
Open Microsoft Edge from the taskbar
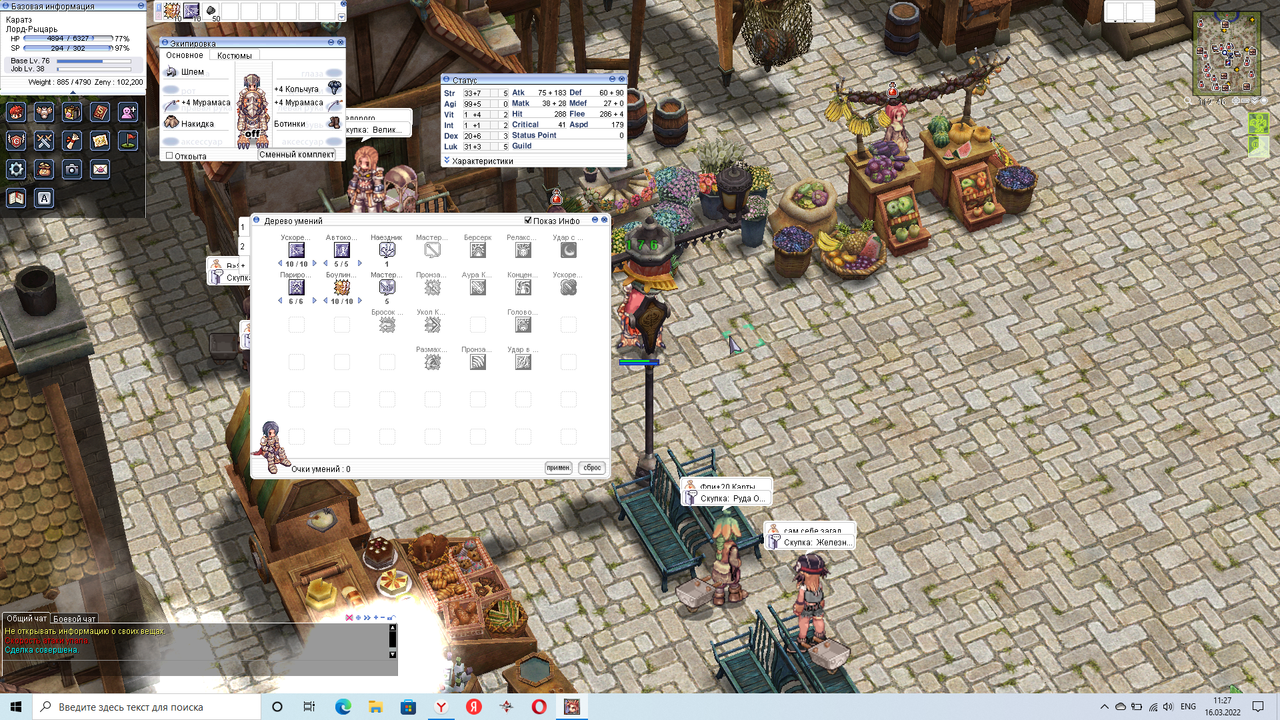[343, 706]
